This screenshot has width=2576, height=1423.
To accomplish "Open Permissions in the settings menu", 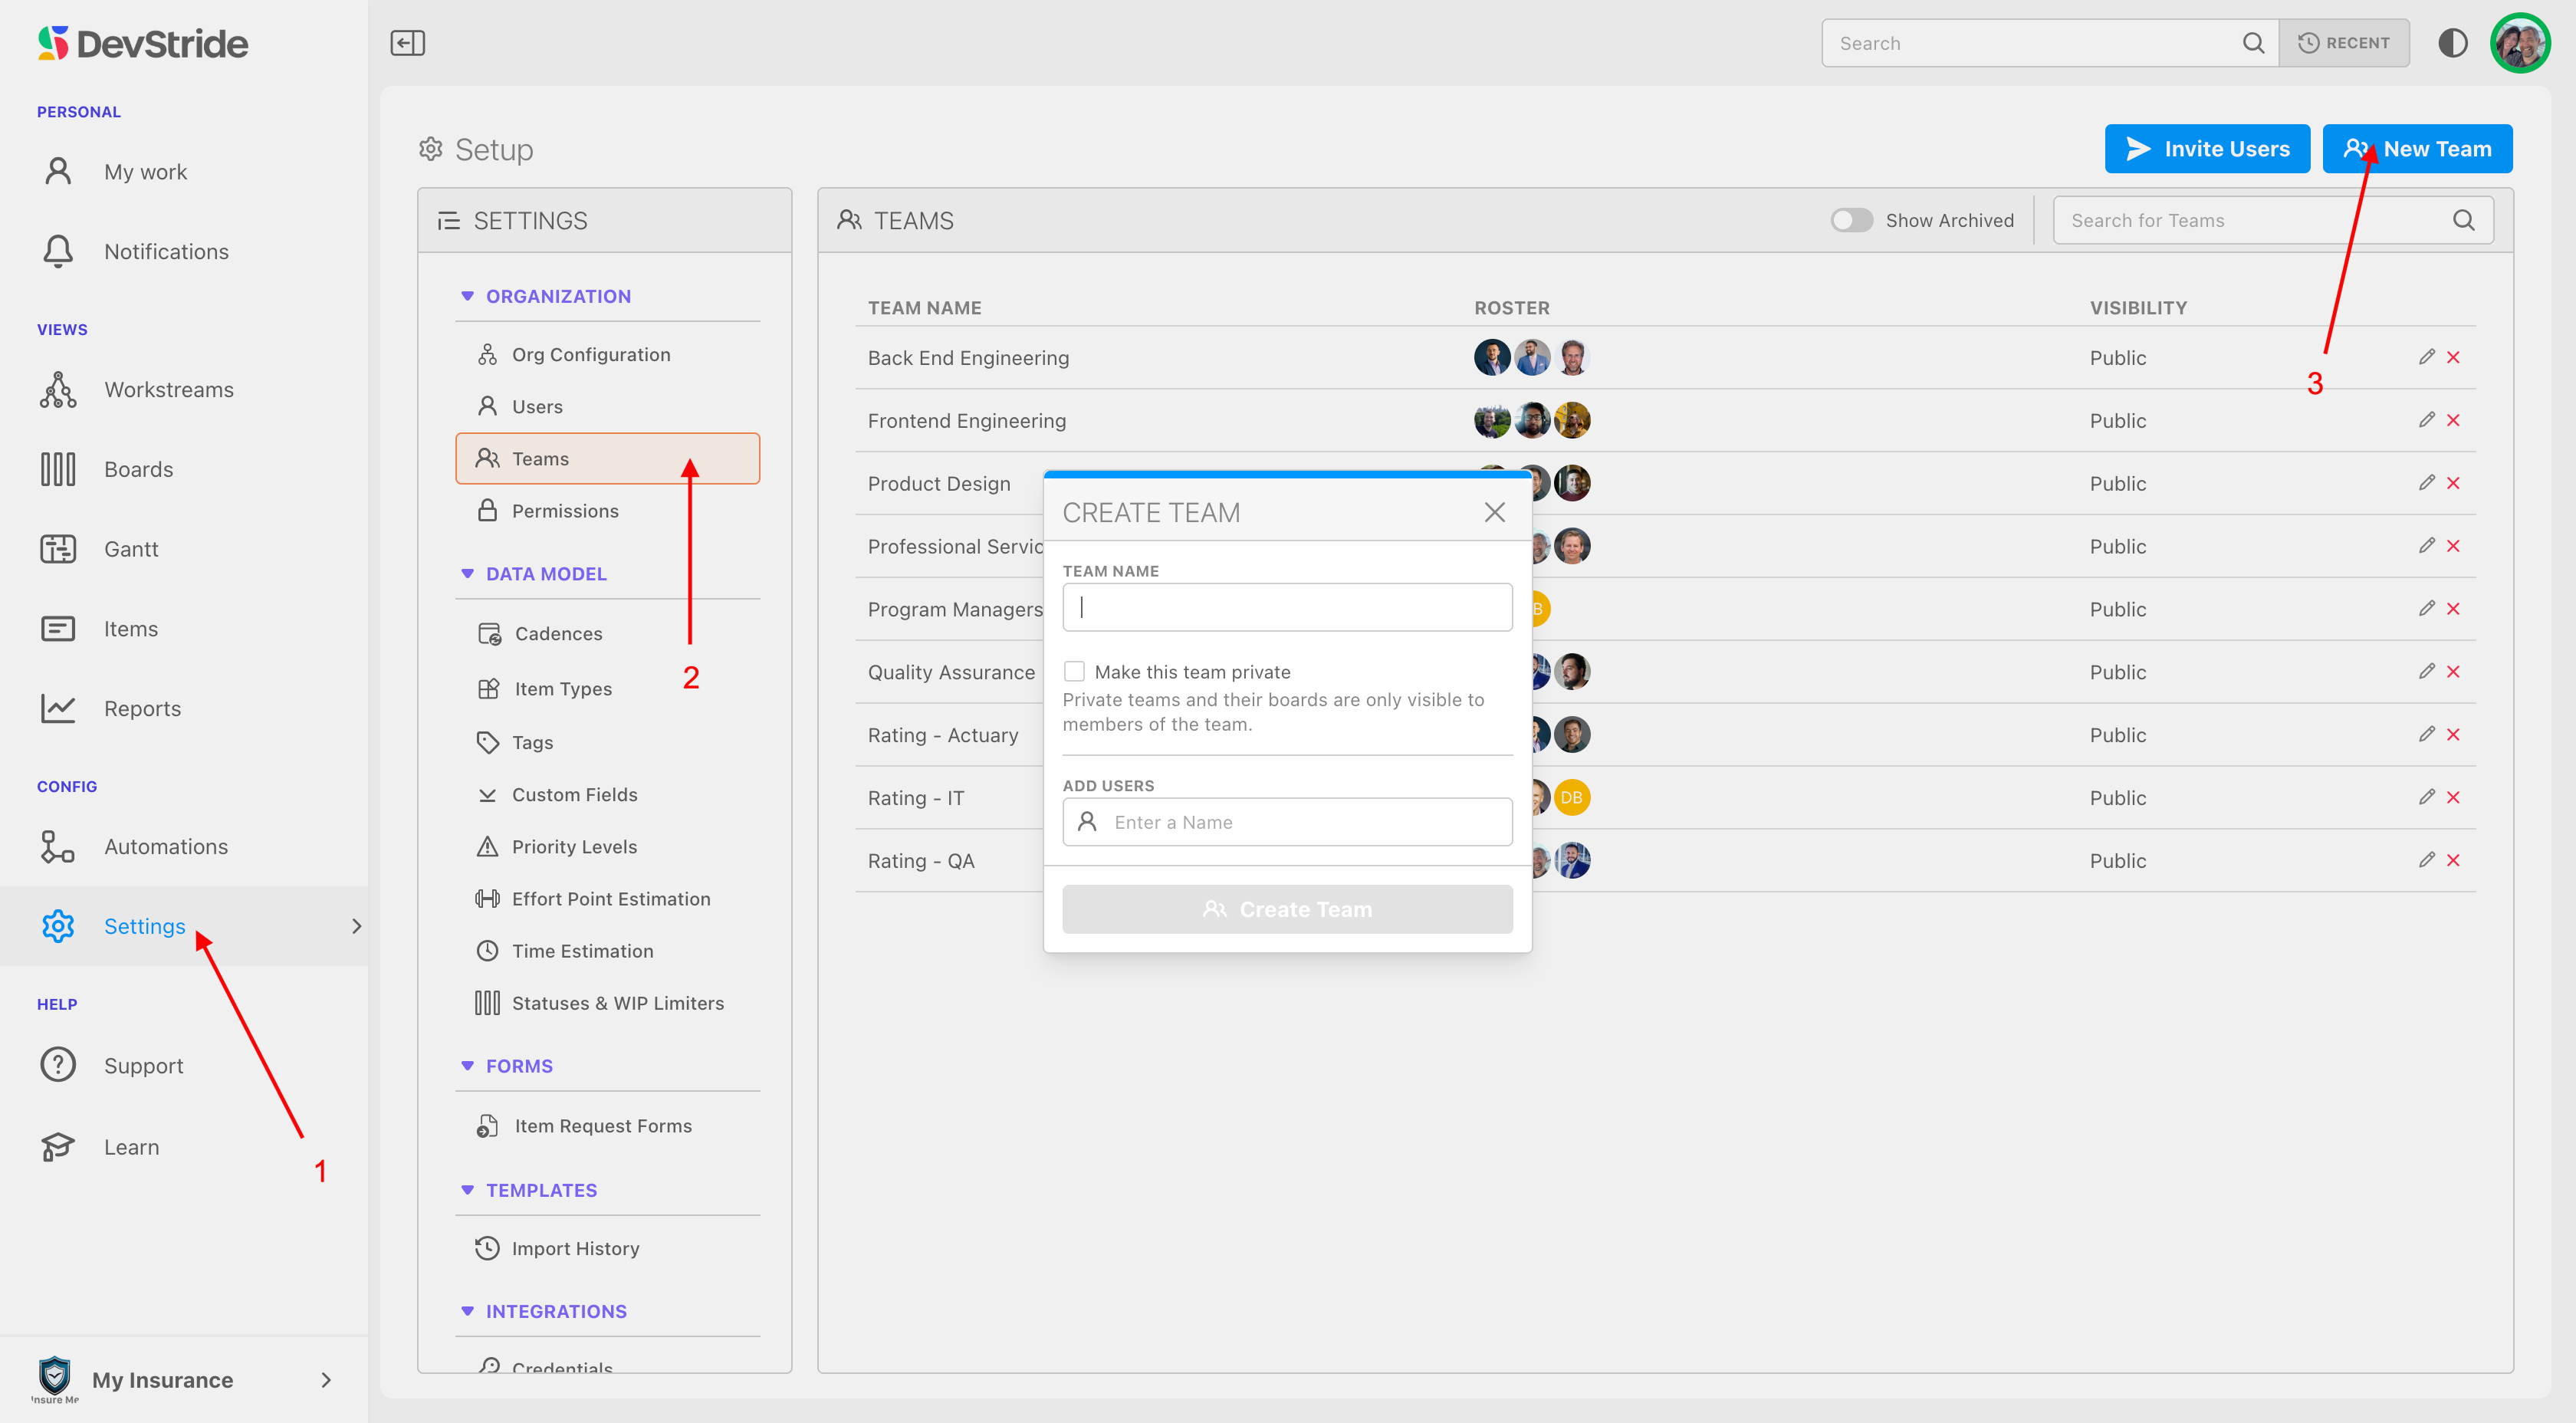I will click(x=565, y=511).
